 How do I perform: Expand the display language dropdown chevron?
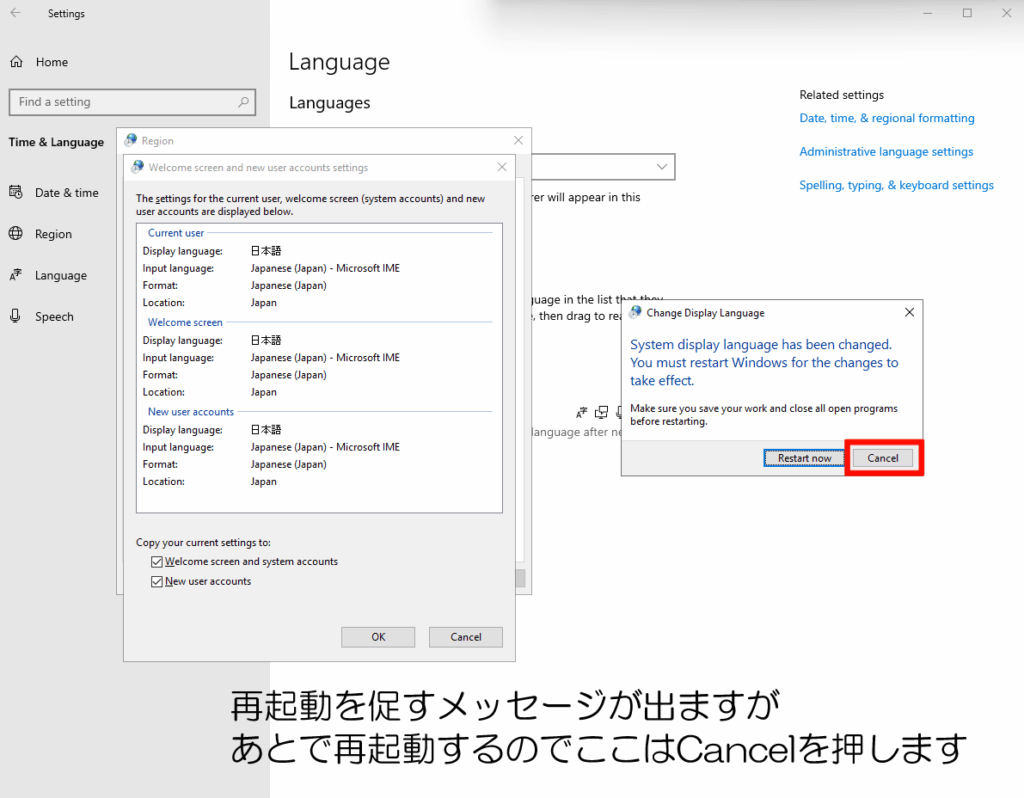662,166
